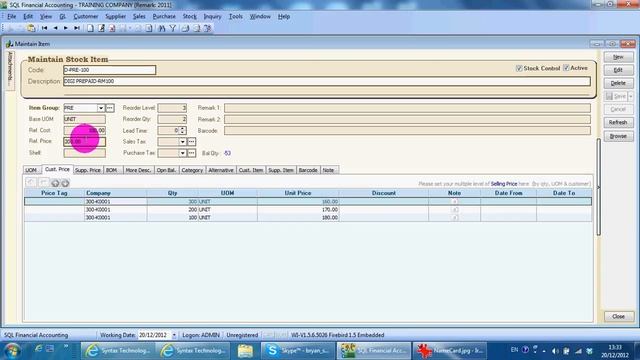Screen dimensions: 640x360
Task: Click the Refresh button
Action: coord(618,122)
